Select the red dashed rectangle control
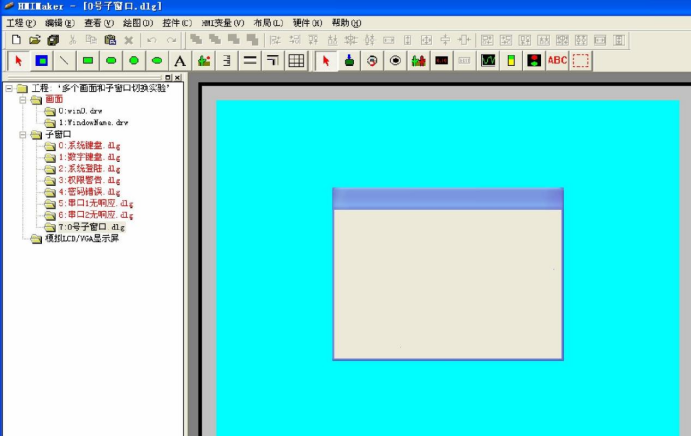This screenshot has width=692, height=437. [580, 60]
